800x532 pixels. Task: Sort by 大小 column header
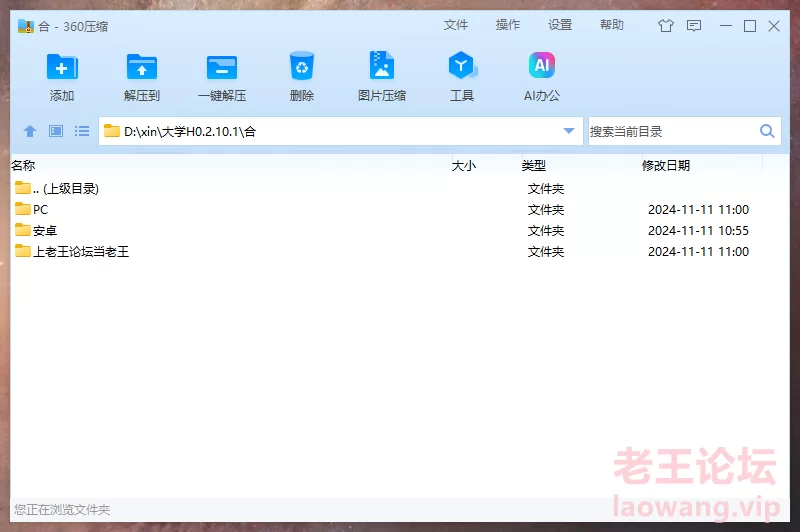click(x=464, y=165)
